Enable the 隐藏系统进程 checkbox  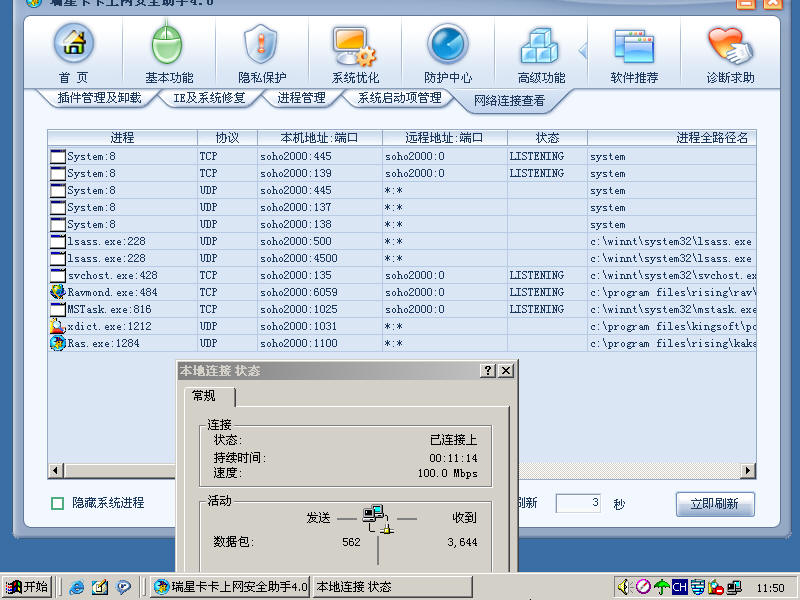tap(58, 503)
